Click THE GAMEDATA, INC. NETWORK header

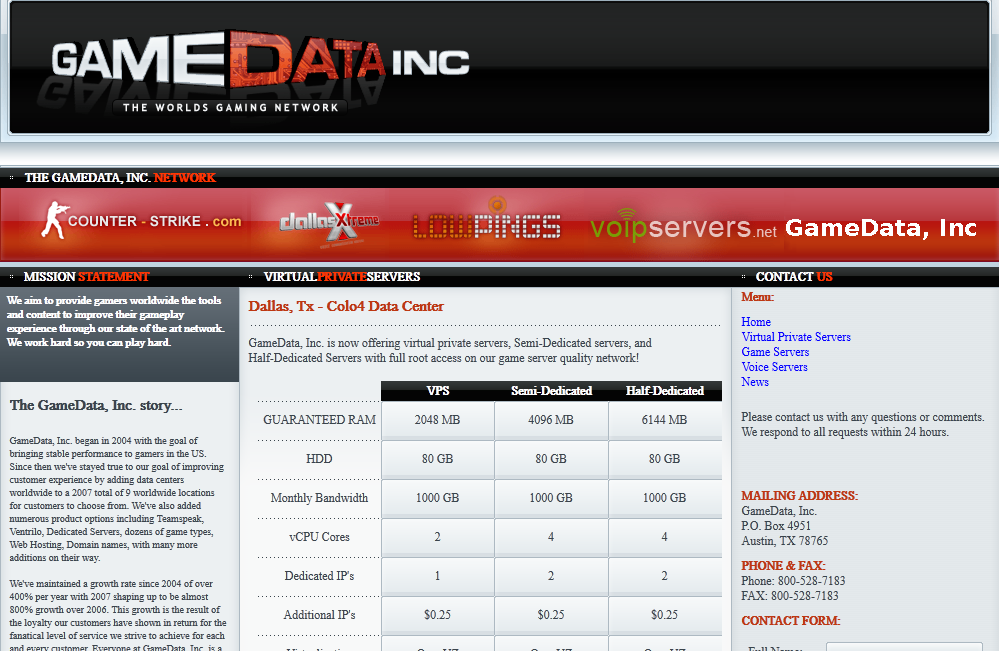pos(120,178)
